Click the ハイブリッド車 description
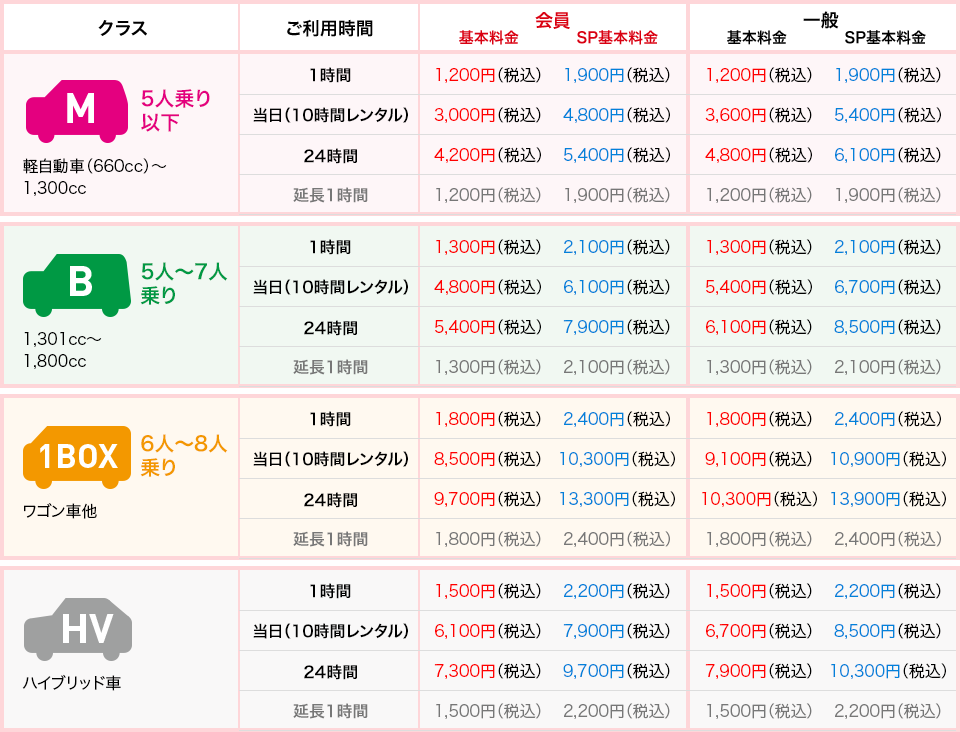 (72, 682)
